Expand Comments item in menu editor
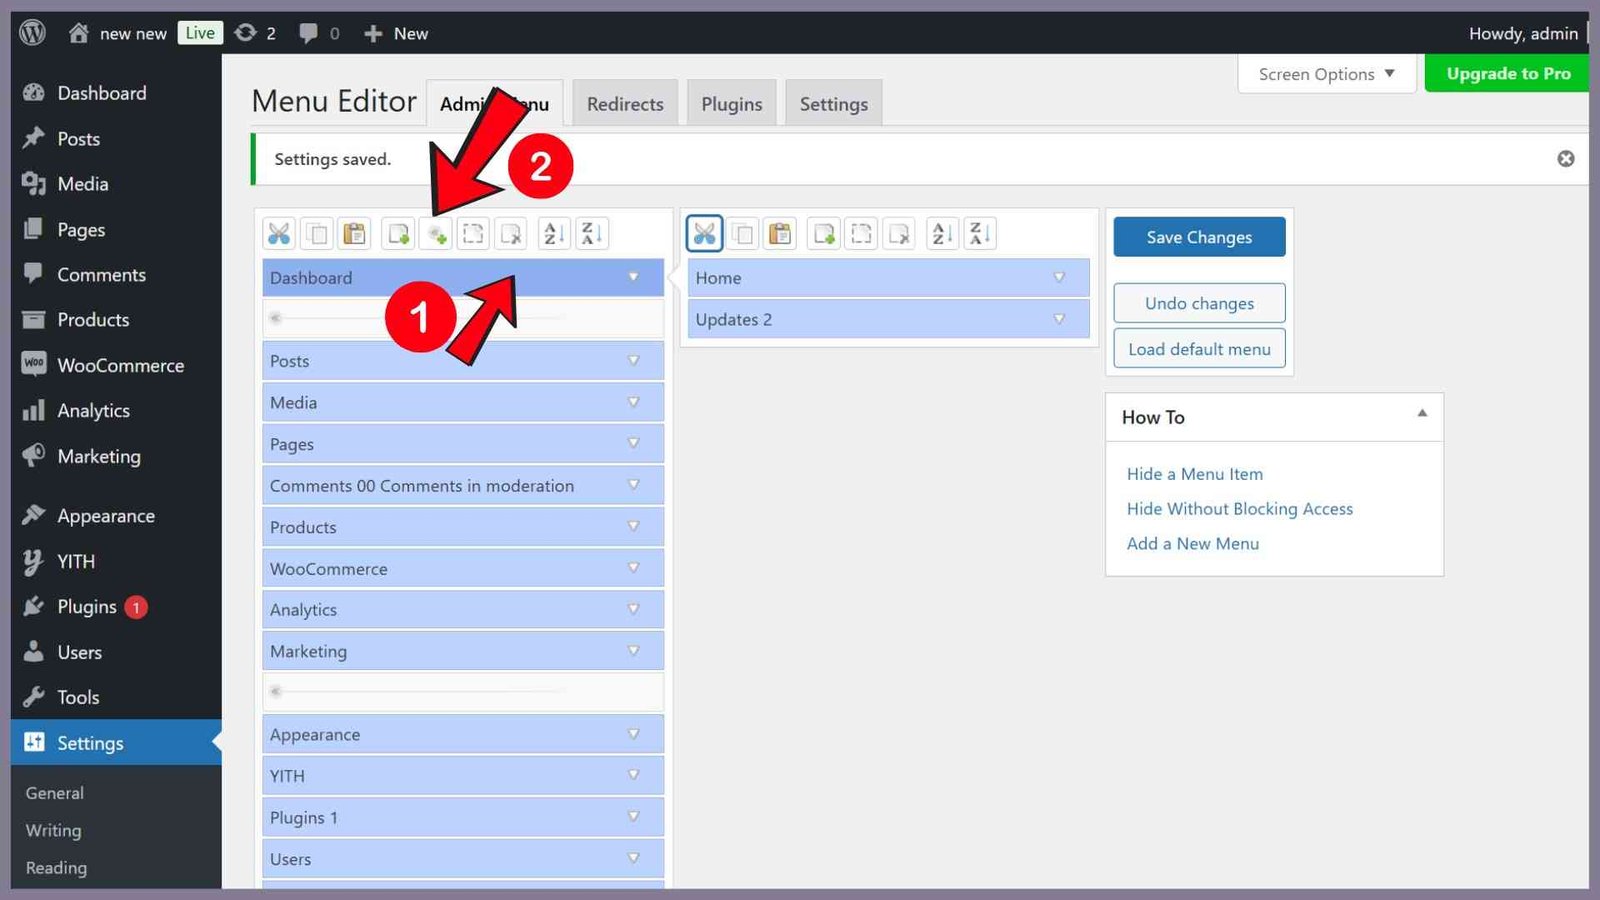The image size is (1600, 900). tap(633, 485)
